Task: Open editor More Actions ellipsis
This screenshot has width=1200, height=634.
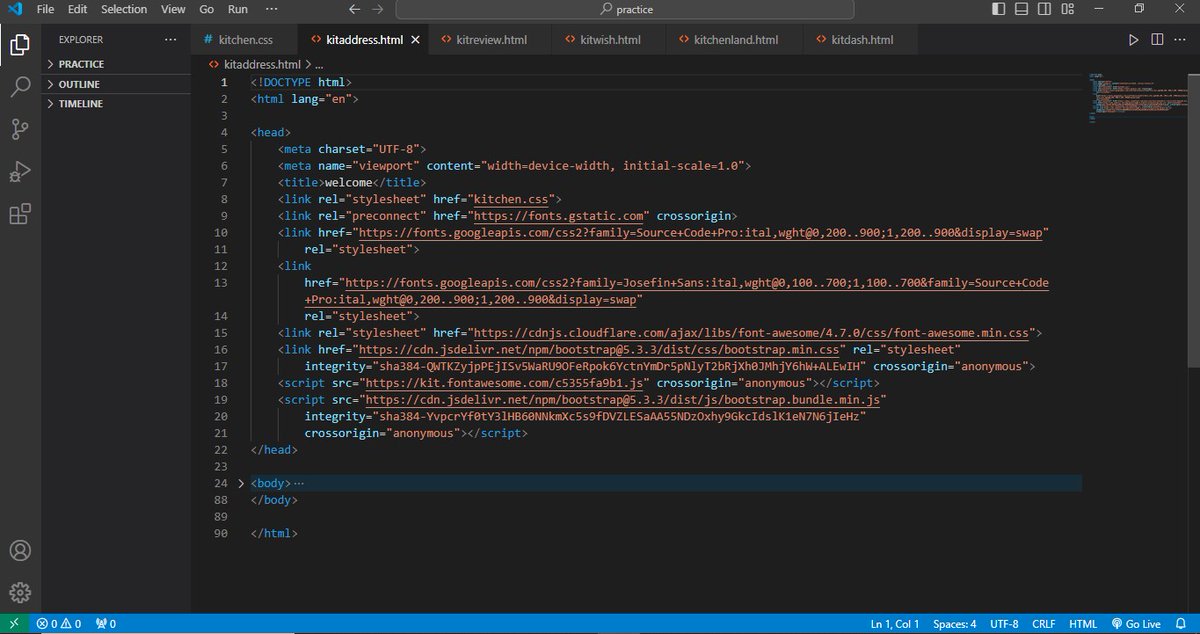Action: [1179, 40]
